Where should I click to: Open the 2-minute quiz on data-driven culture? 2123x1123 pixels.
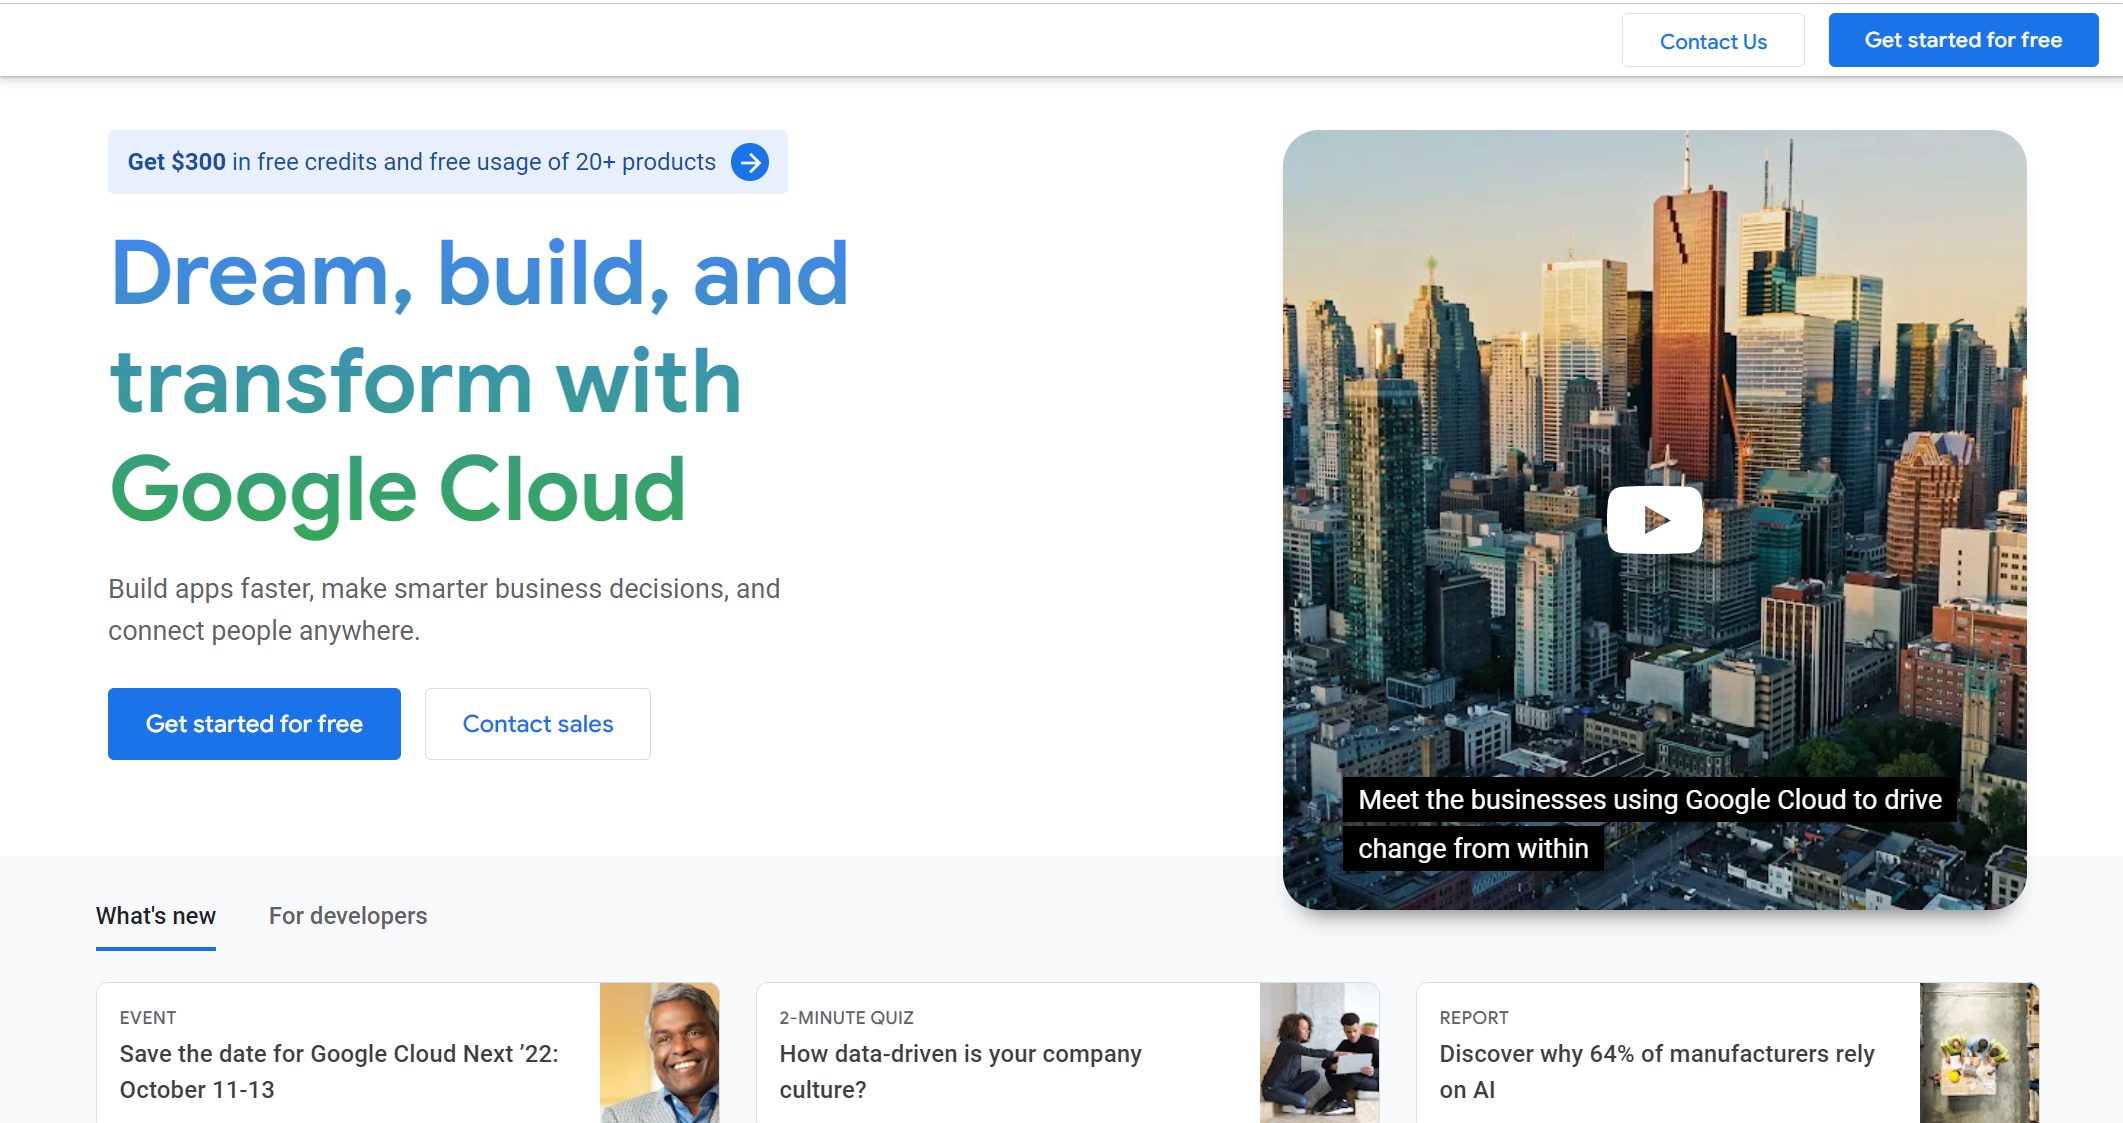(1068, 1053)
